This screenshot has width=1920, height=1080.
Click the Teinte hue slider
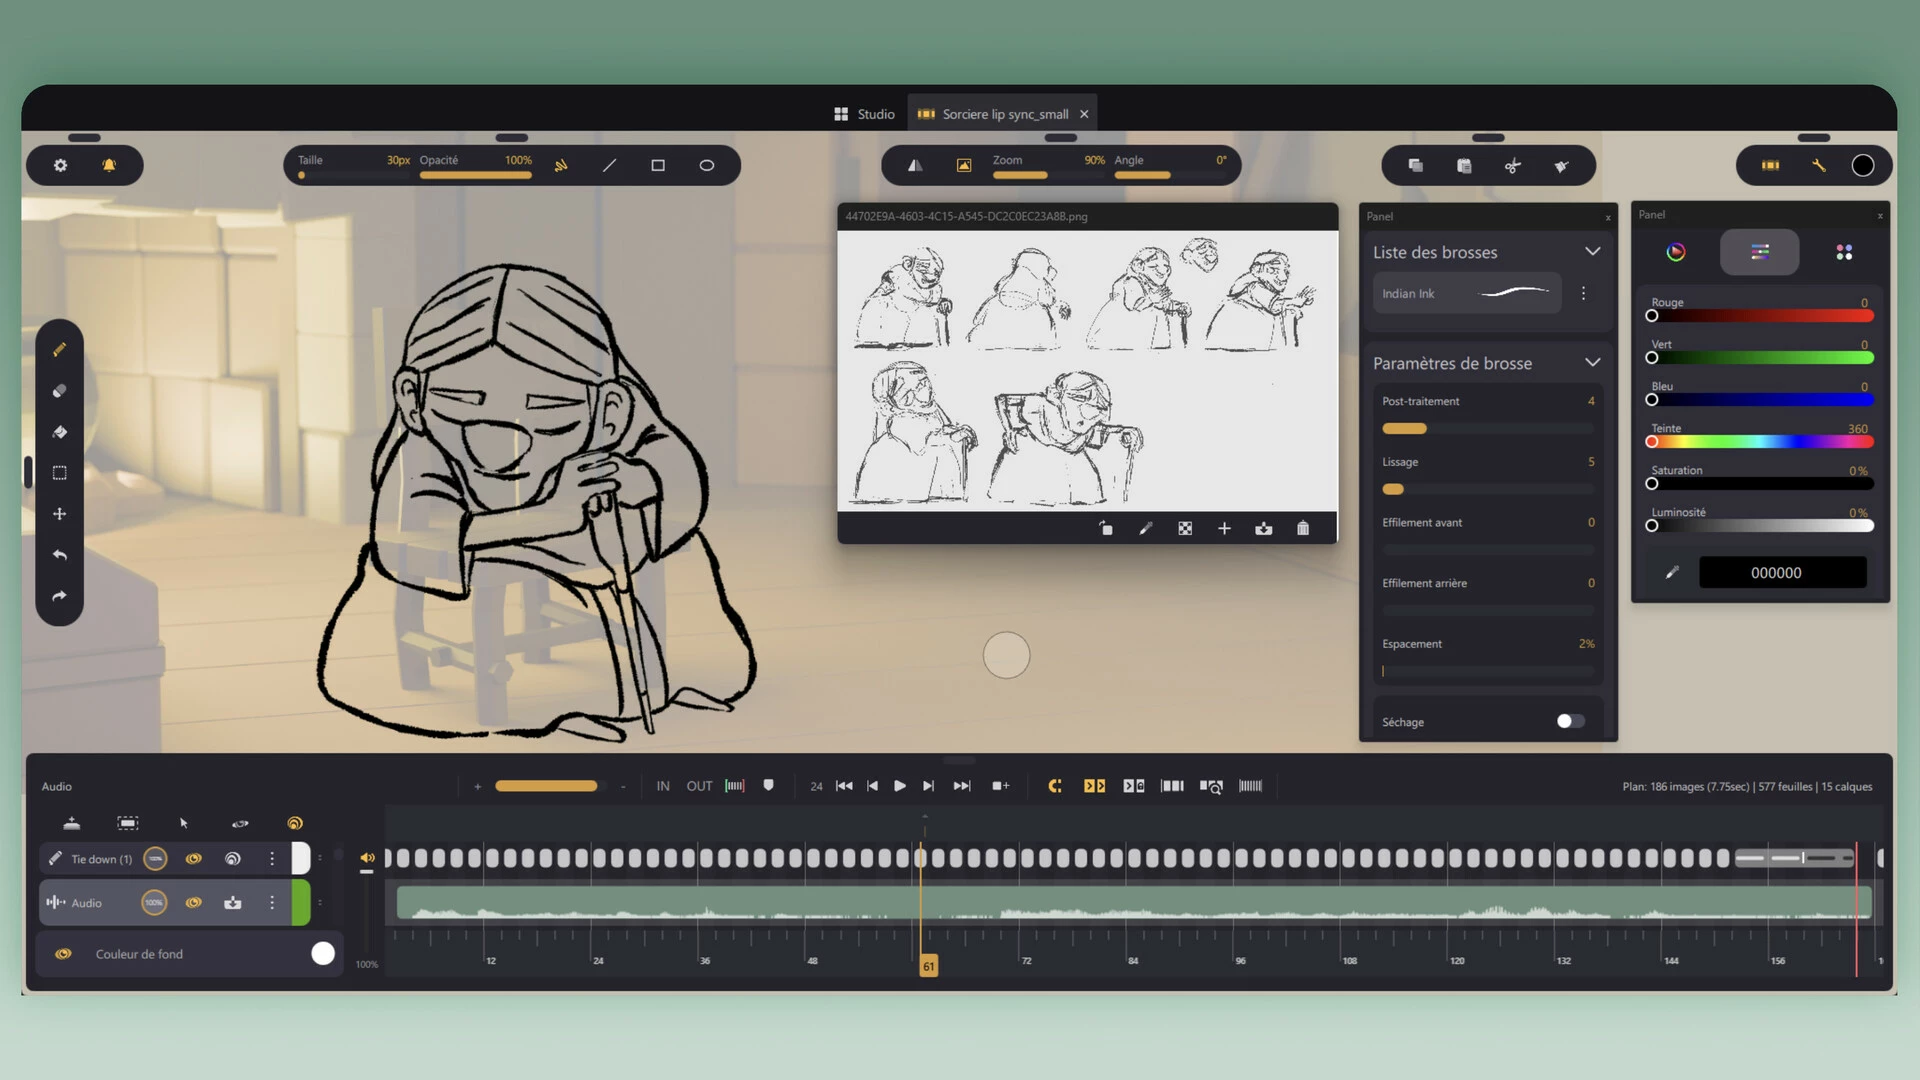pos(1762,442)
